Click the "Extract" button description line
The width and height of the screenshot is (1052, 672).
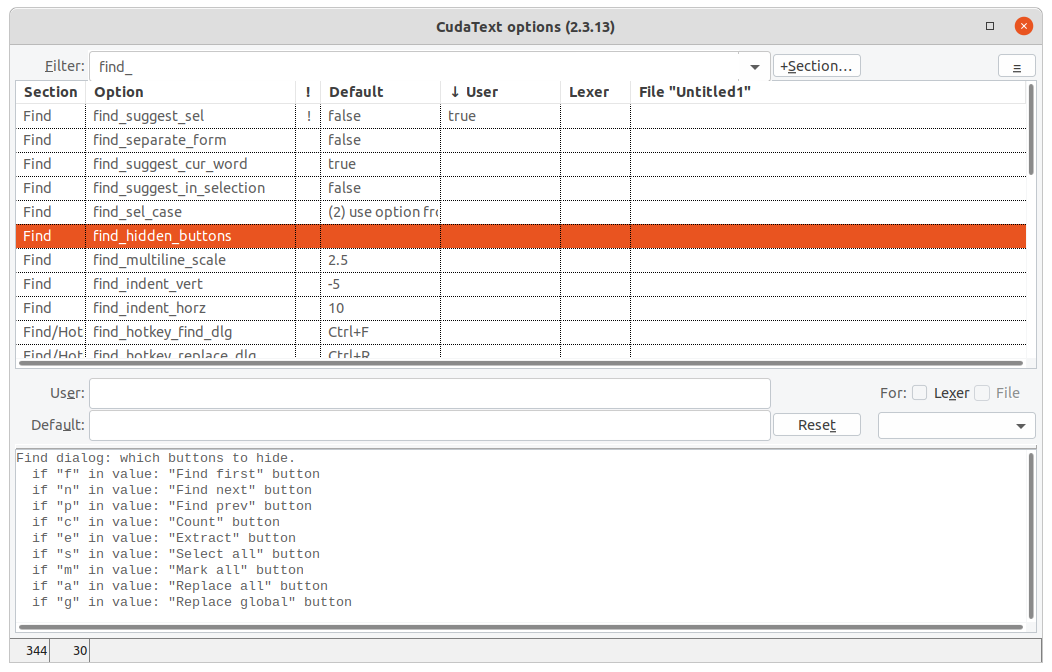click(x=164, y=538)
